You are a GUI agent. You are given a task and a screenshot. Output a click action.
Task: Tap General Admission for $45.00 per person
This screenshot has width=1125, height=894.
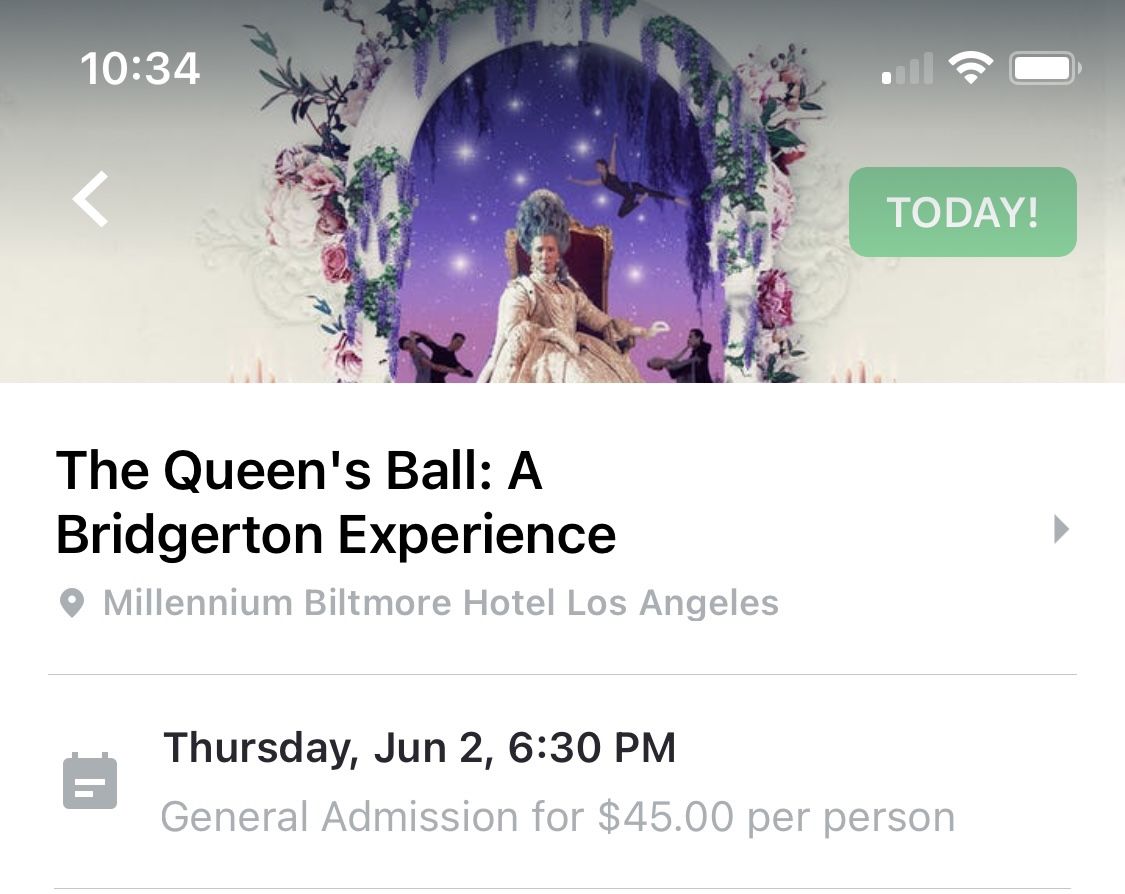[557, 817]
